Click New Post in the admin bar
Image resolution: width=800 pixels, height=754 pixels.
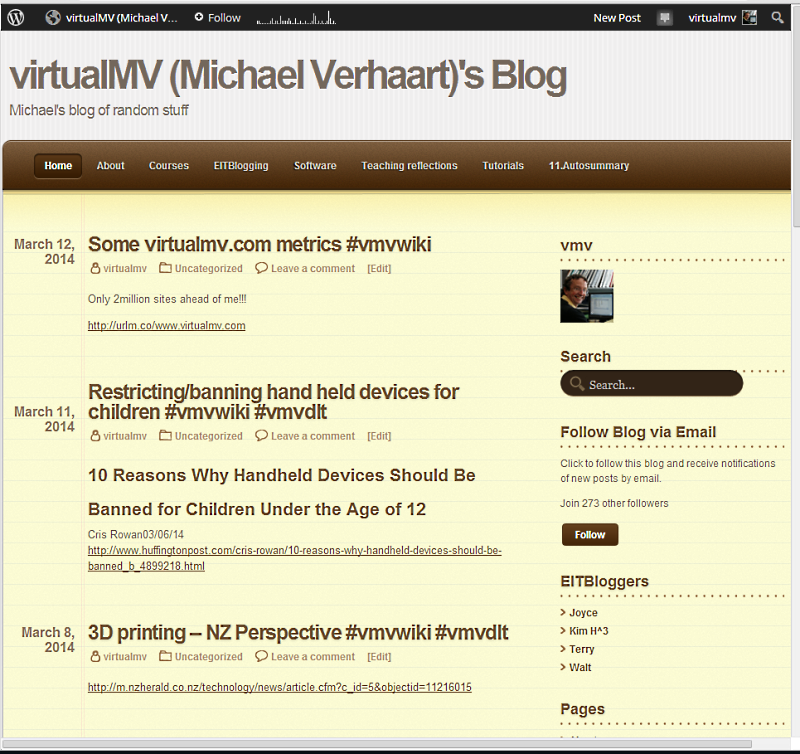coord(617,18)
